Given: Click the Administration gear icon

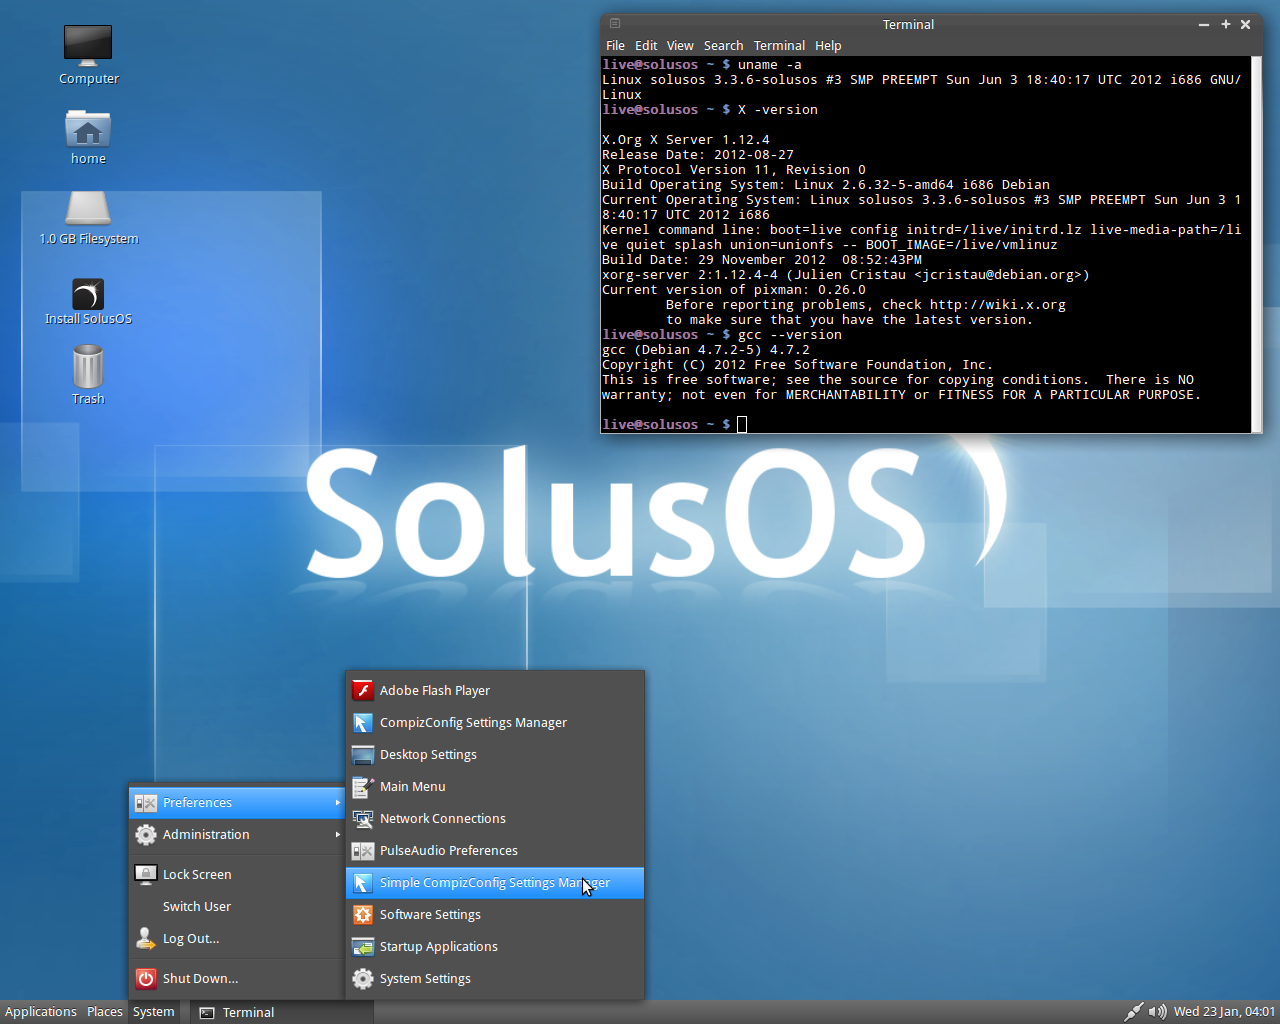Looking at the screenshot, I should click(x=146, y=834).
